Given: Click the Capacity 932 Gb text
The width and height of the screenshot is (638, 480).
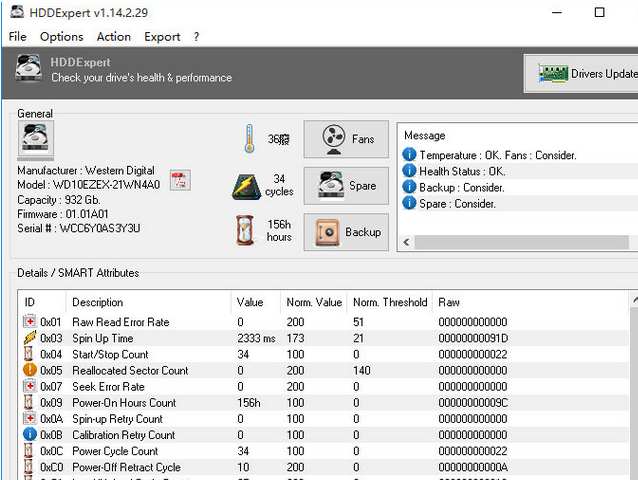Looking at the screenshot, I should point(59,200).
